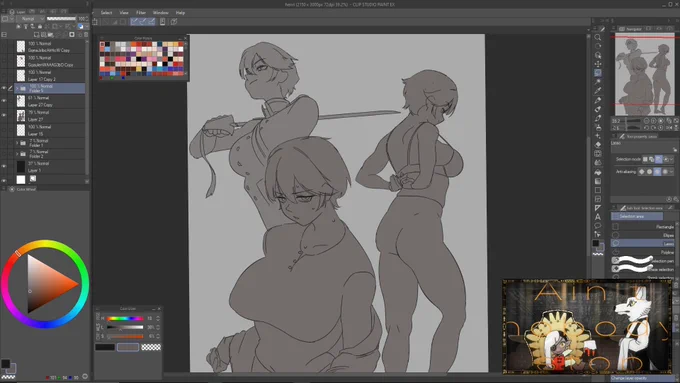
Task: Click the Delete layer trash icon
Action: [86, 34]
